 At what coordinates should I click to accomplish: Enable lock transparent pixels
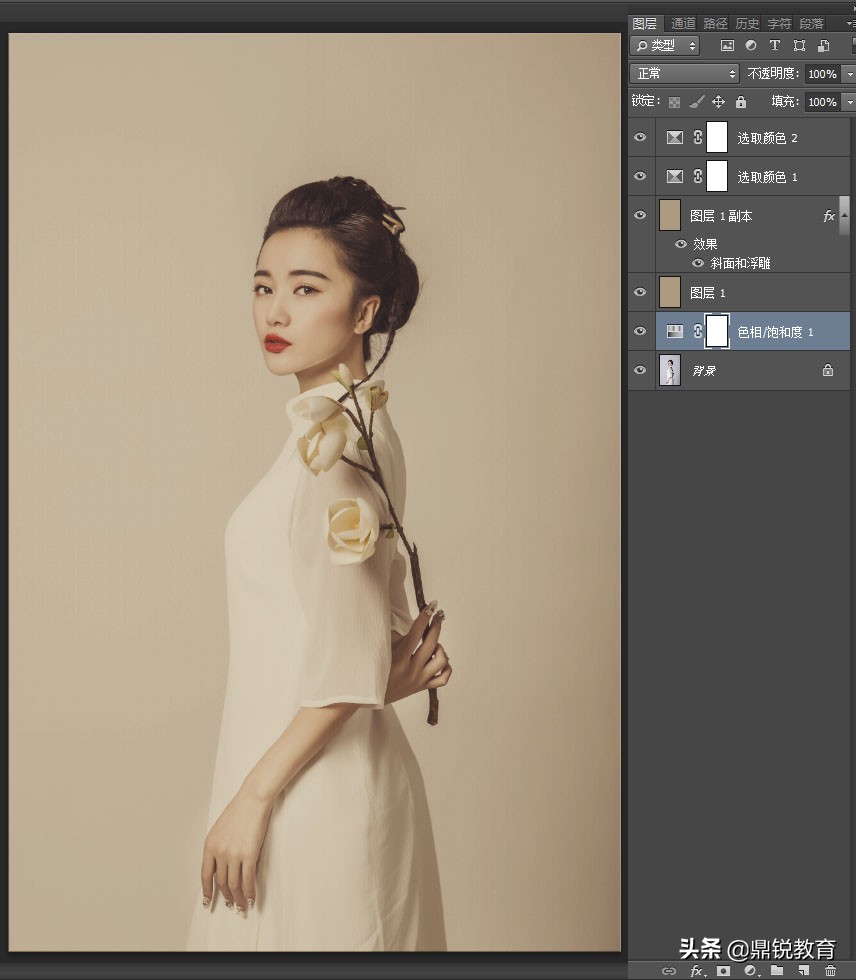pos(673,101)
